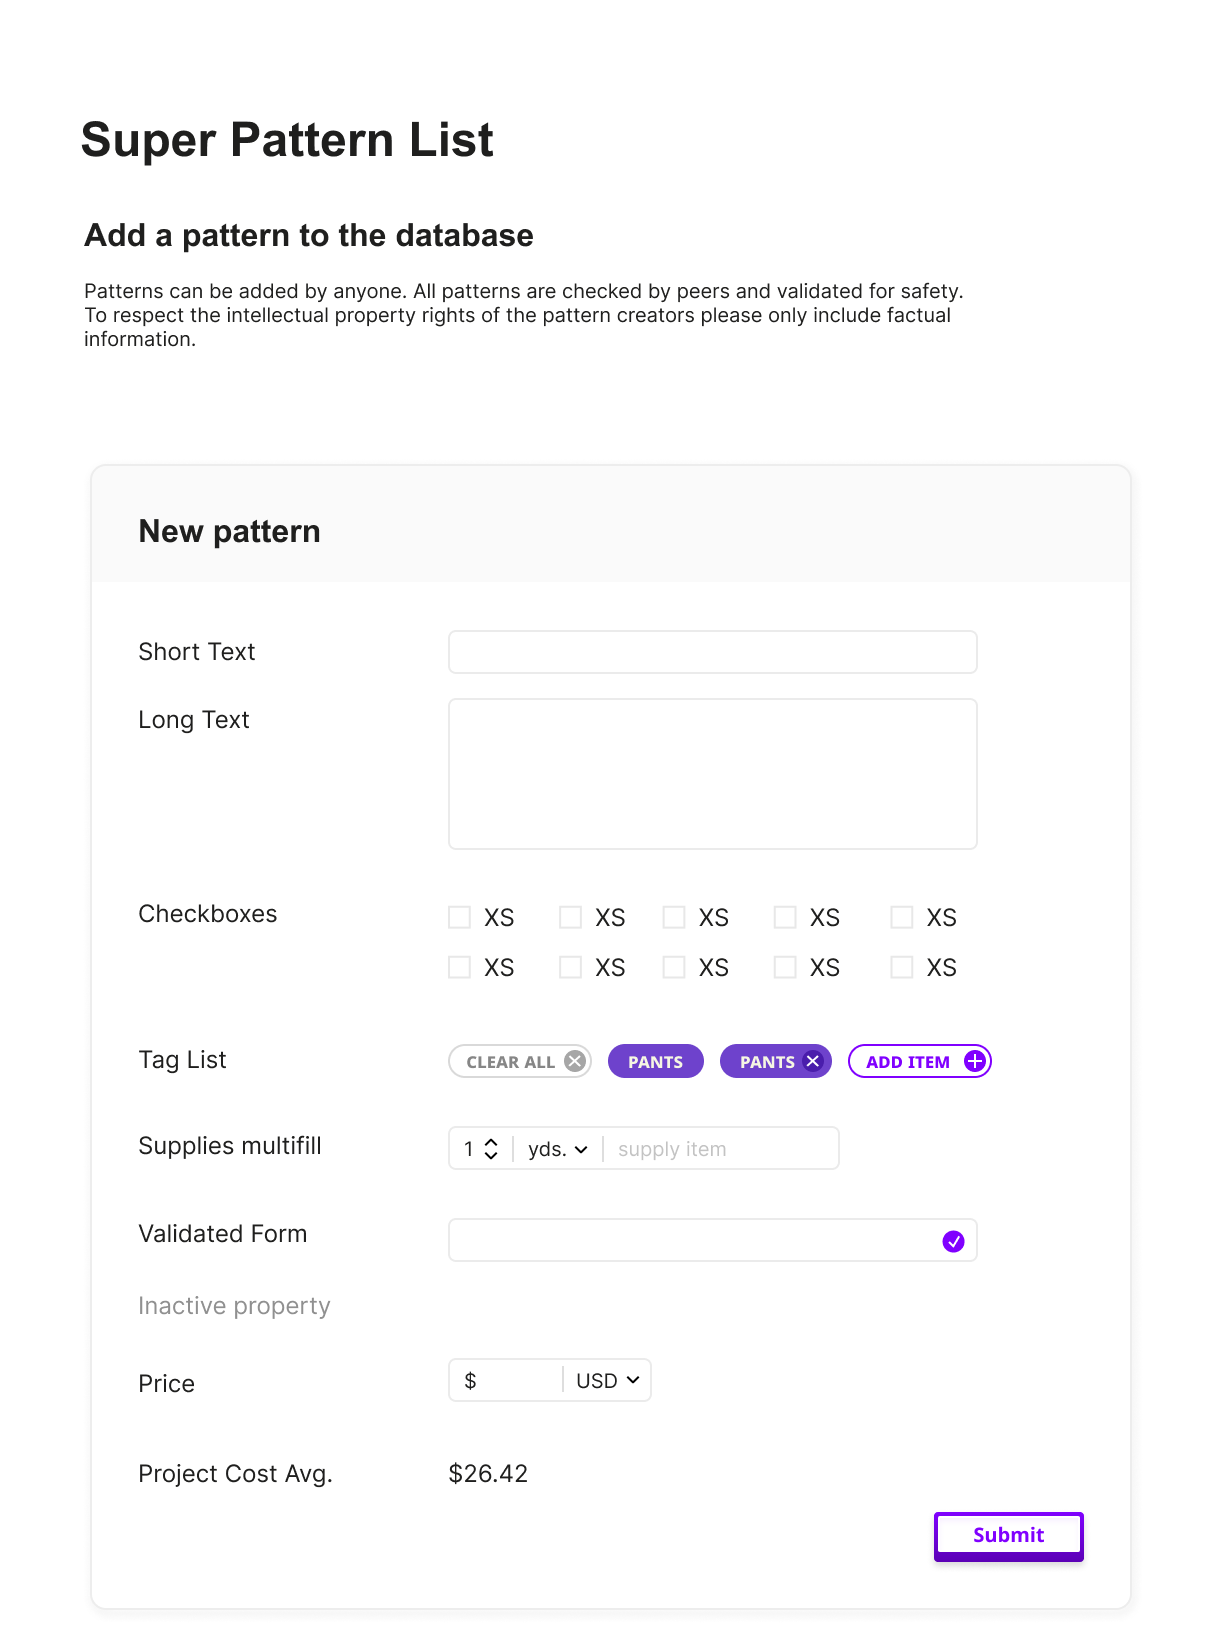Viewport: 1232px width, 1650px height.
Task: Select the first Pants tag
Action: click(x=655, y=1062)
